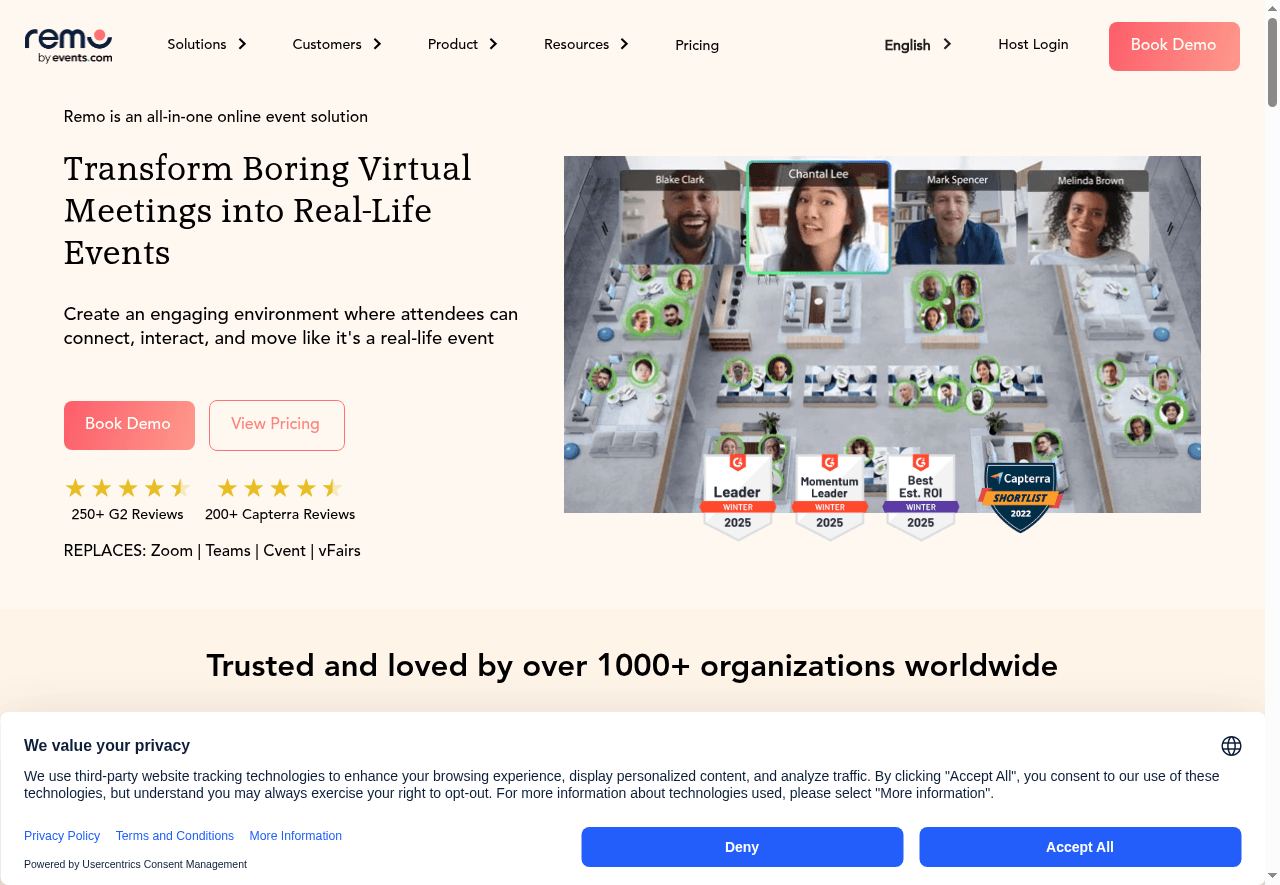Expand the Resources menu

[587, 44]
